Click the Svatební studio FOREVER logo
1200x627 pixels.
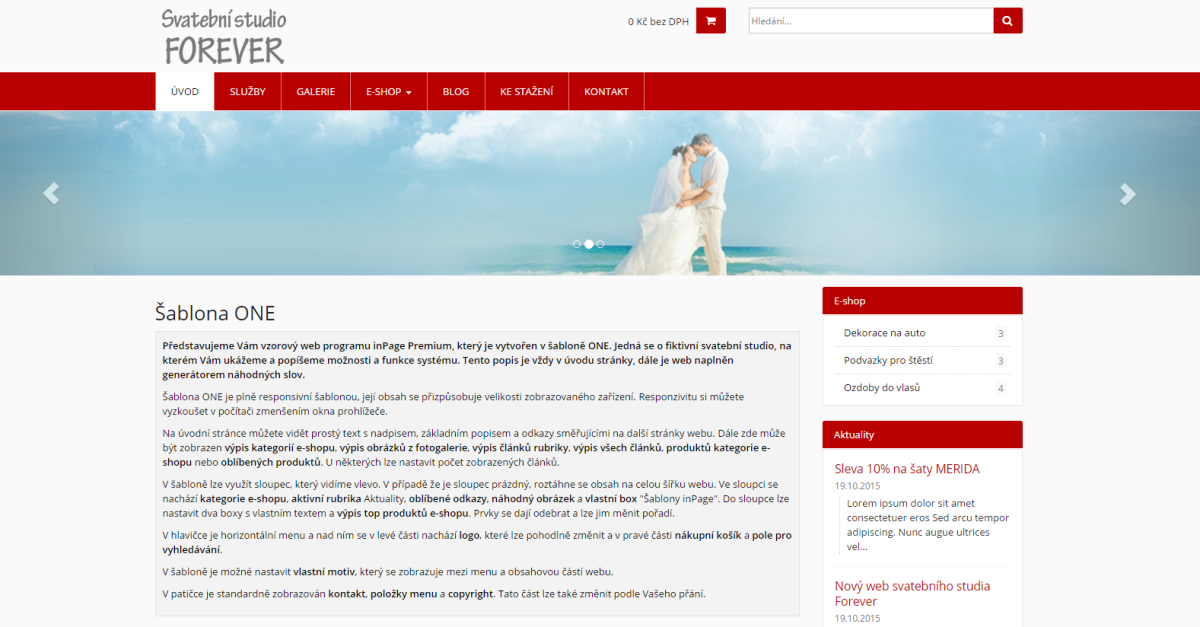pyautogui.click(x=224, y=37)
